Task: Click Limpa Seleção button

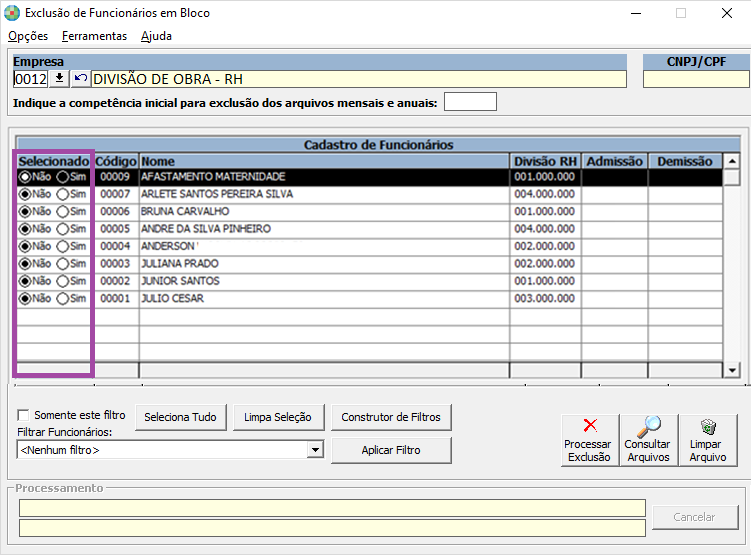Action: [x=278, y=417]
